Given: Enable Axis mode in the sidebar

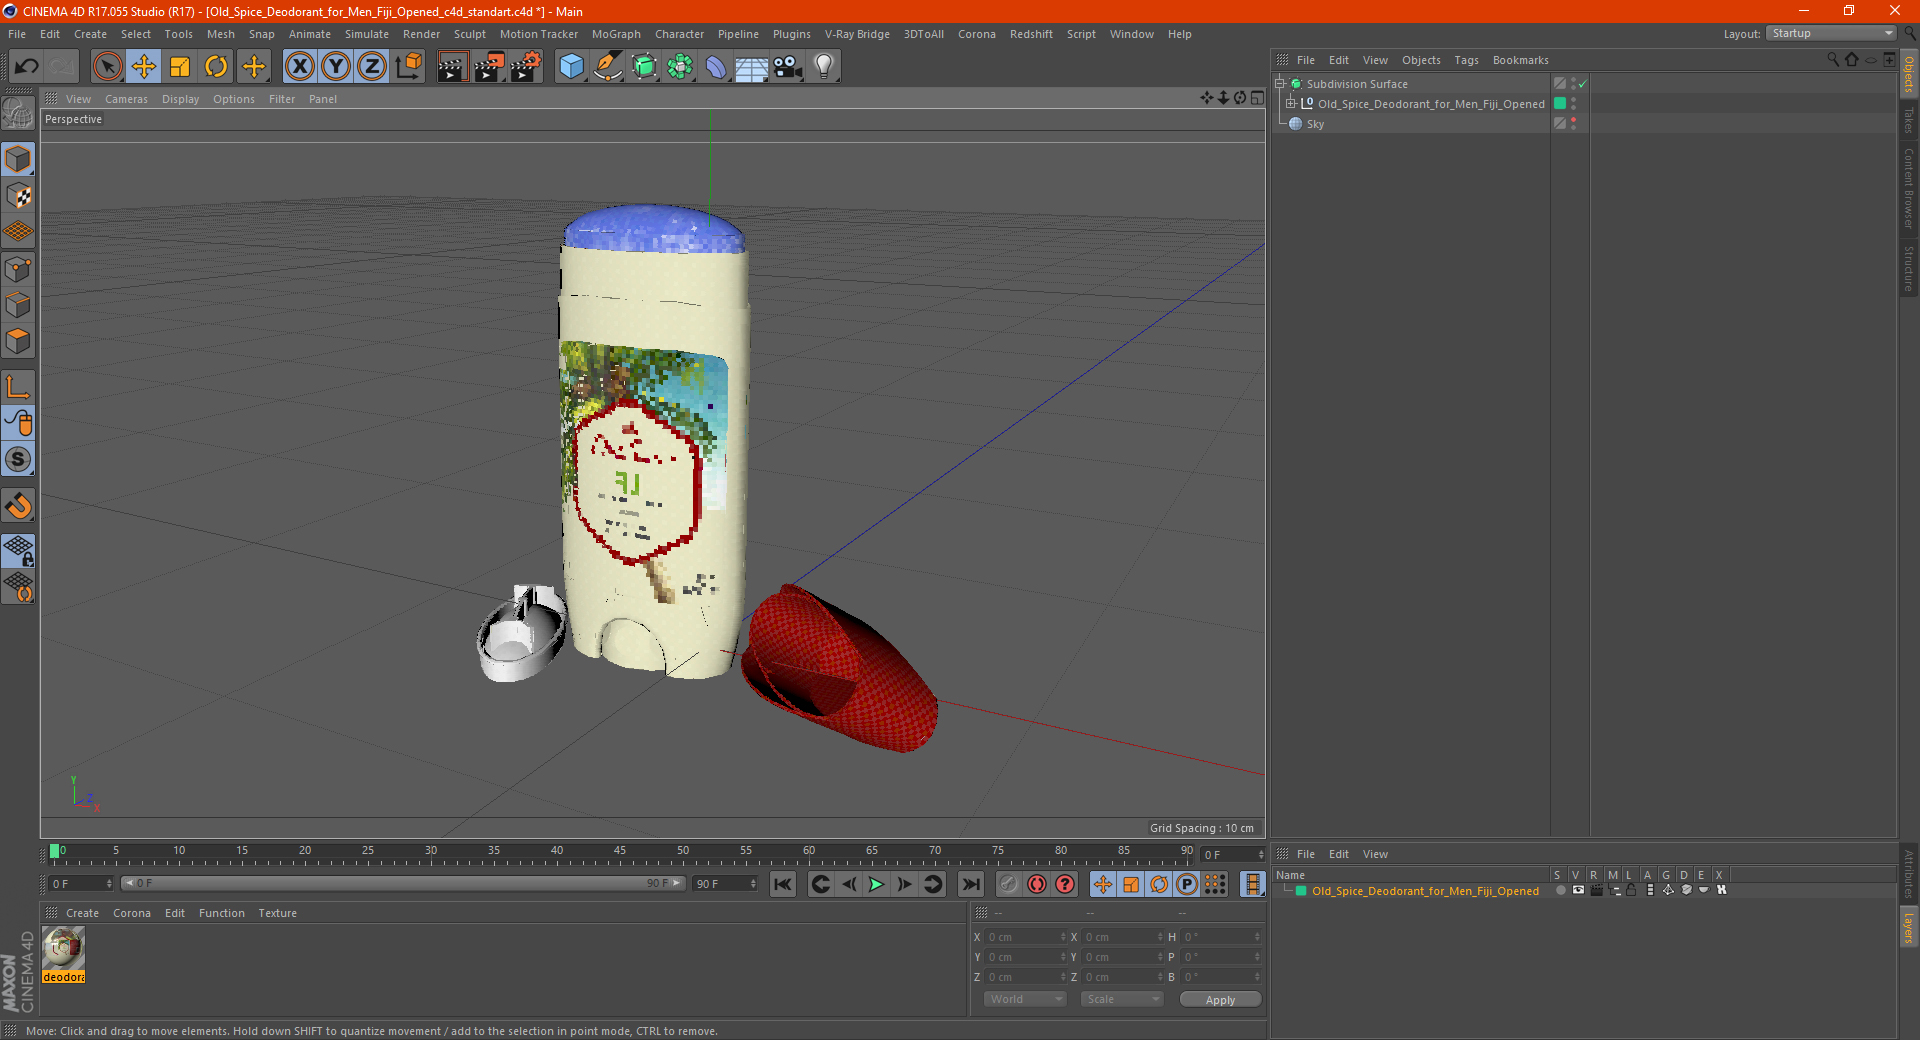Looking at the screenshot, I should click(18, 386).
